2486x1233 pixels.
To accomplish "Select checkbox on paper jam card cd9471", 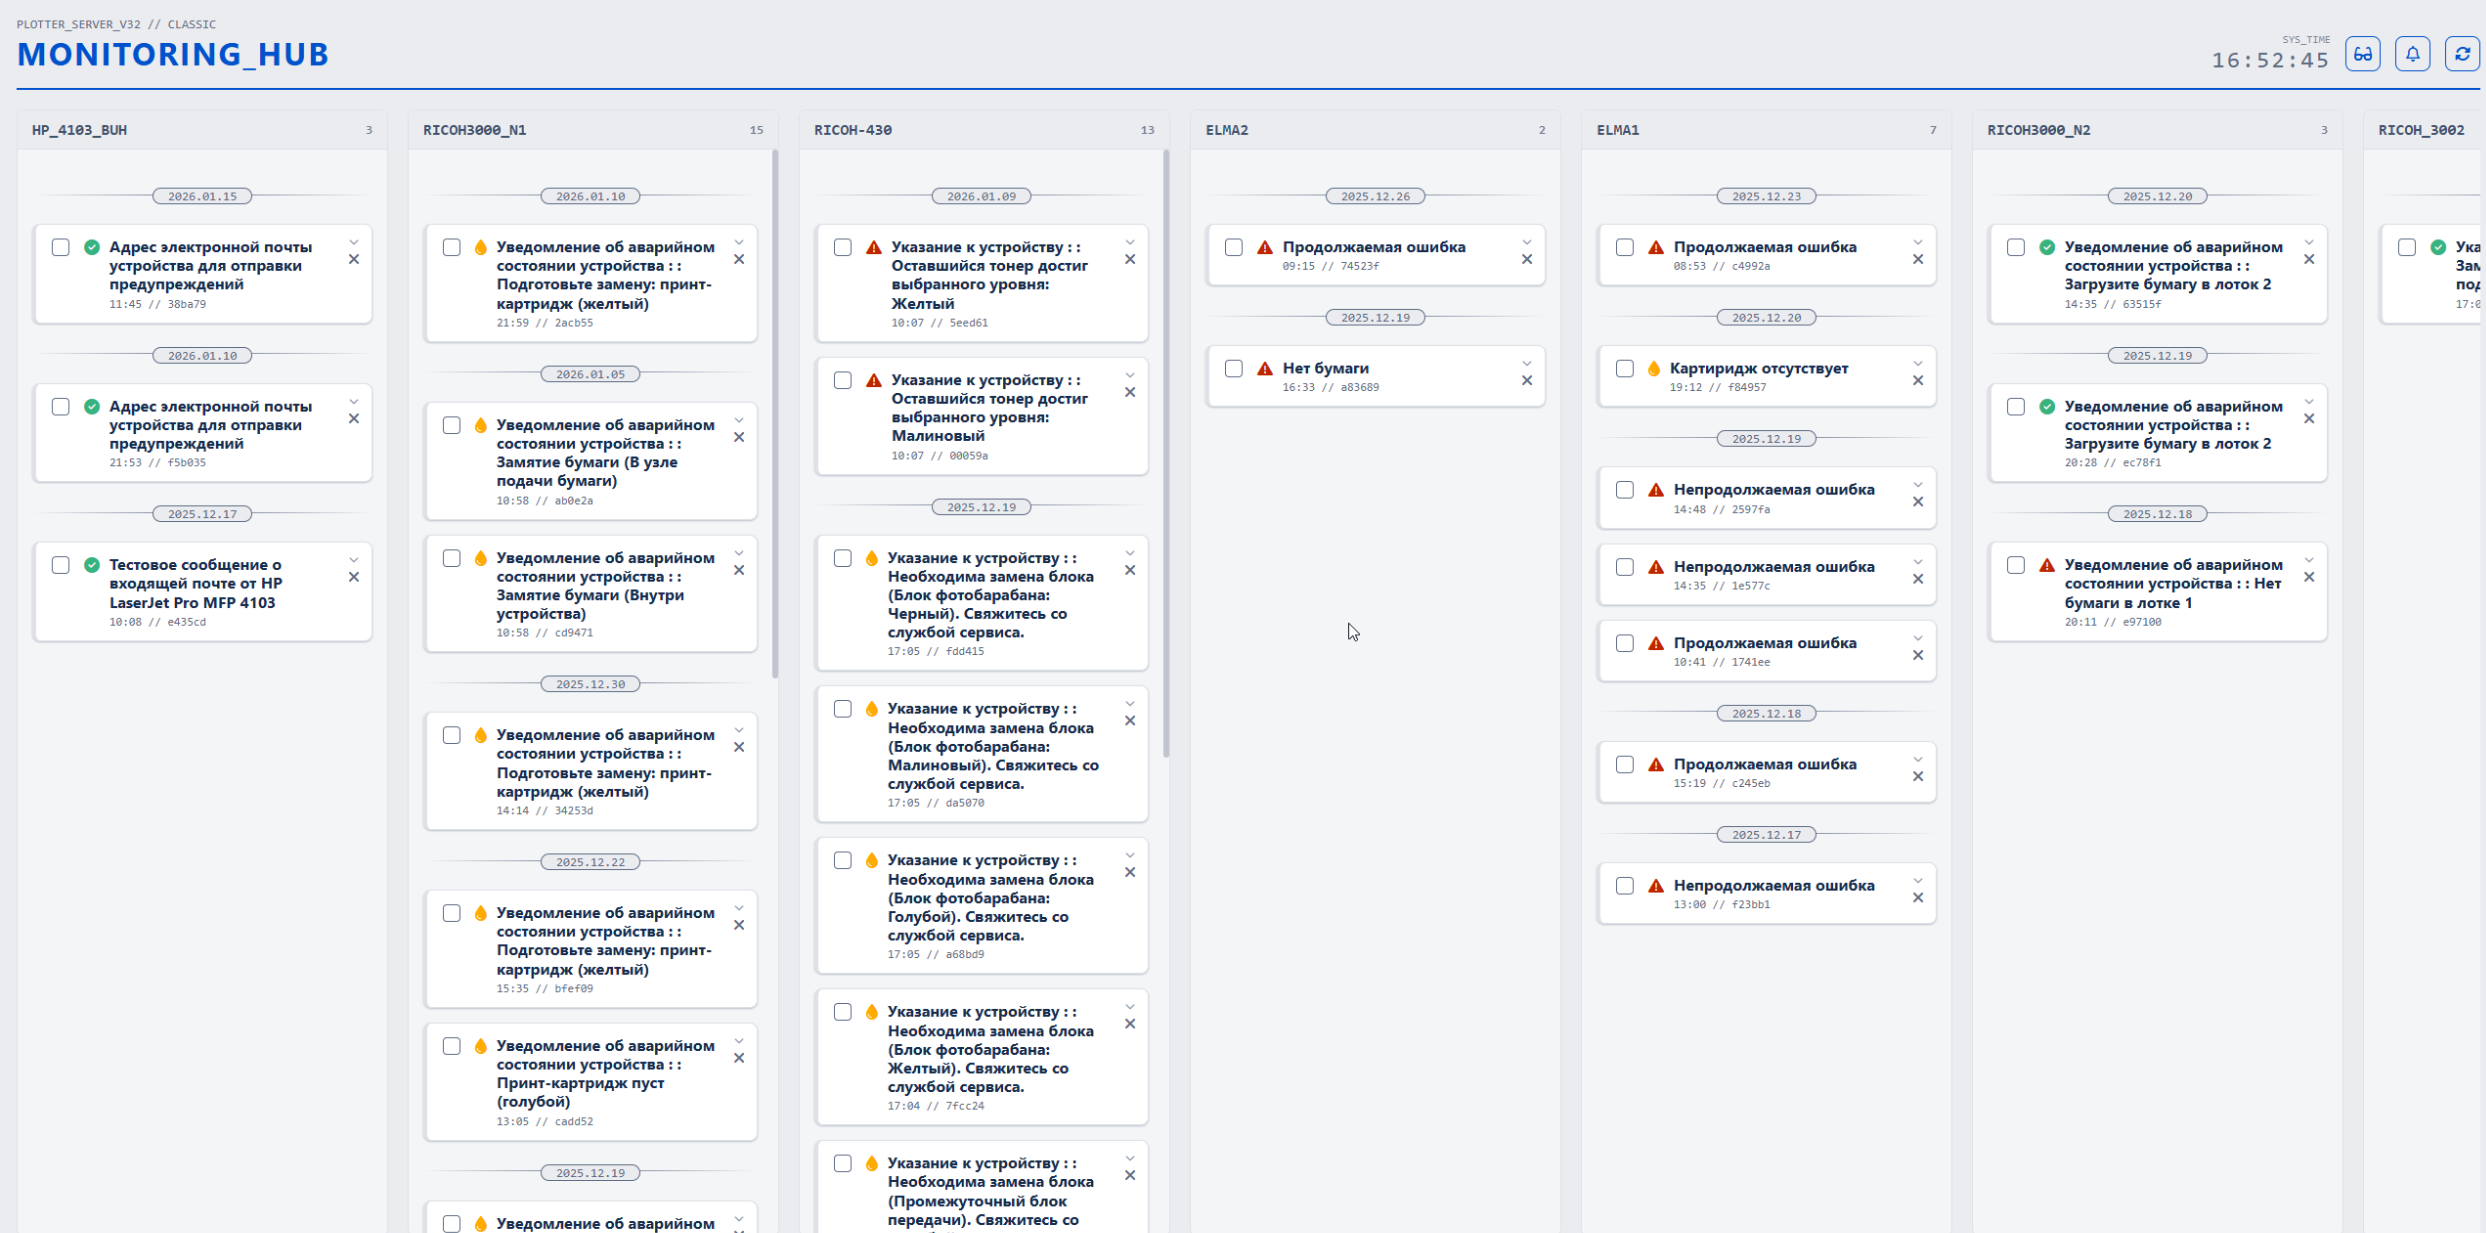I will coord(452,558).
